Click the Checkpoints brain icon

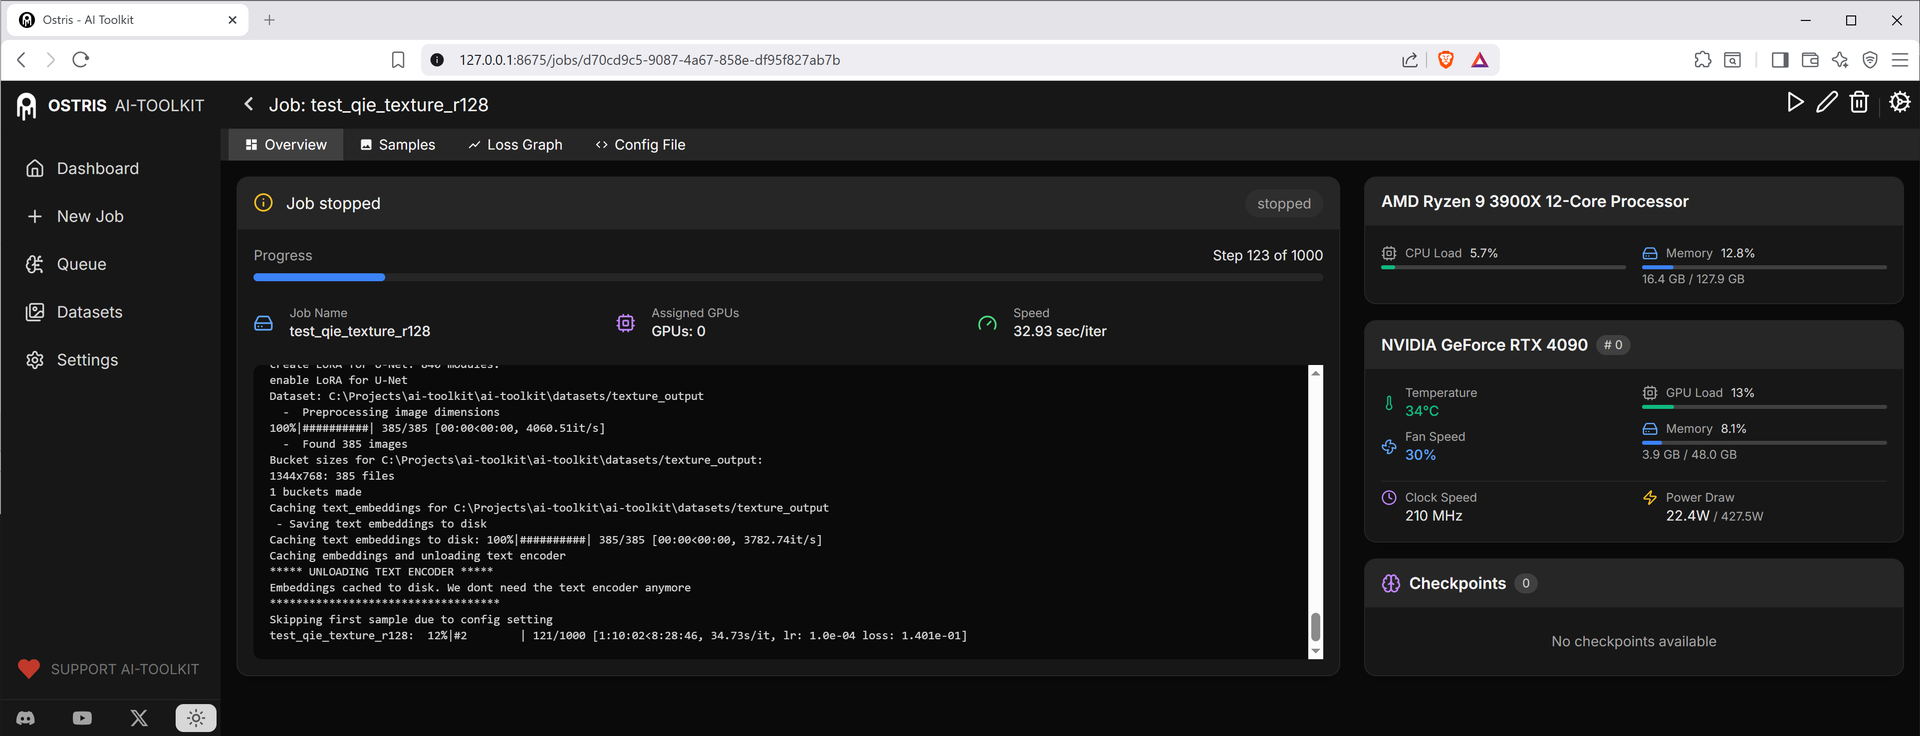(1391, 584)
